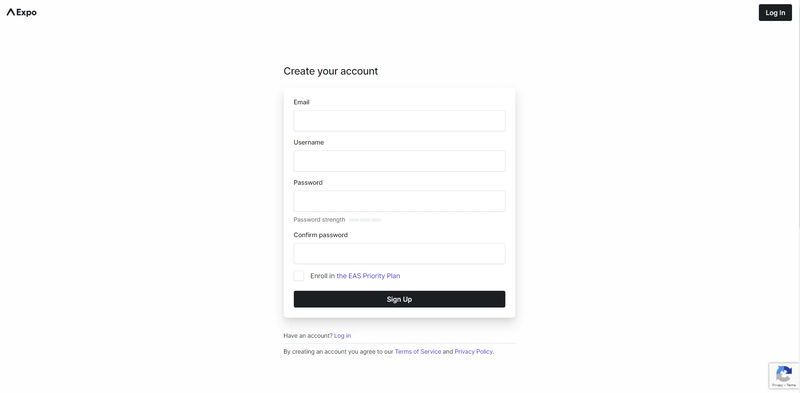Click the reCAPTCHA Privacy - Terms text
This screenshot has width=800, height=393.
point(784,385)
